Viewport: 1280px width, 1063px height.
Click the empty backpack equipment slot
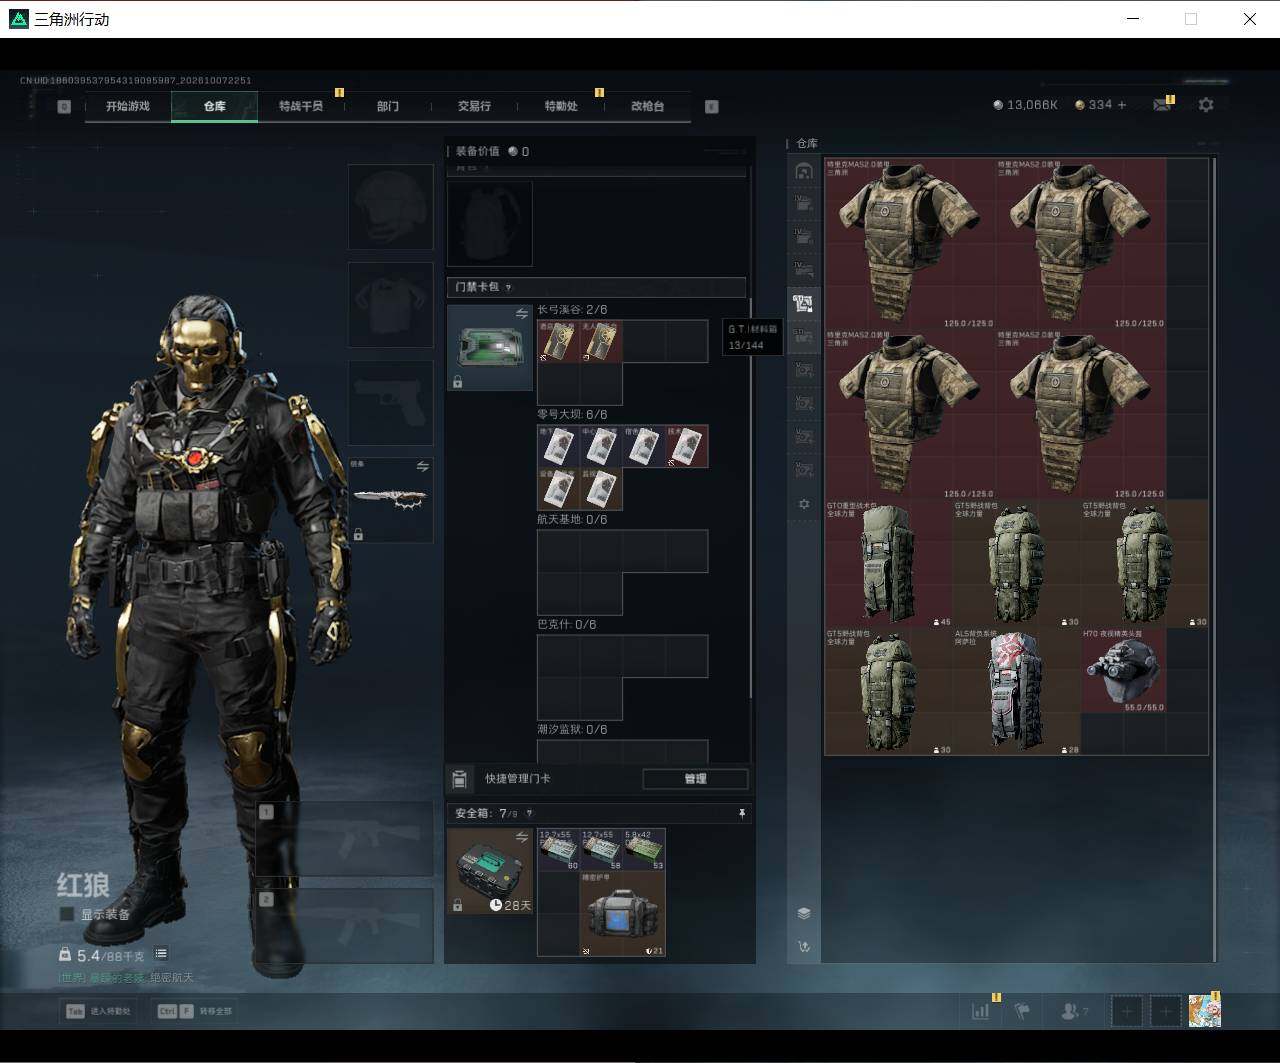pyautogui.click(x=490, y=223)
